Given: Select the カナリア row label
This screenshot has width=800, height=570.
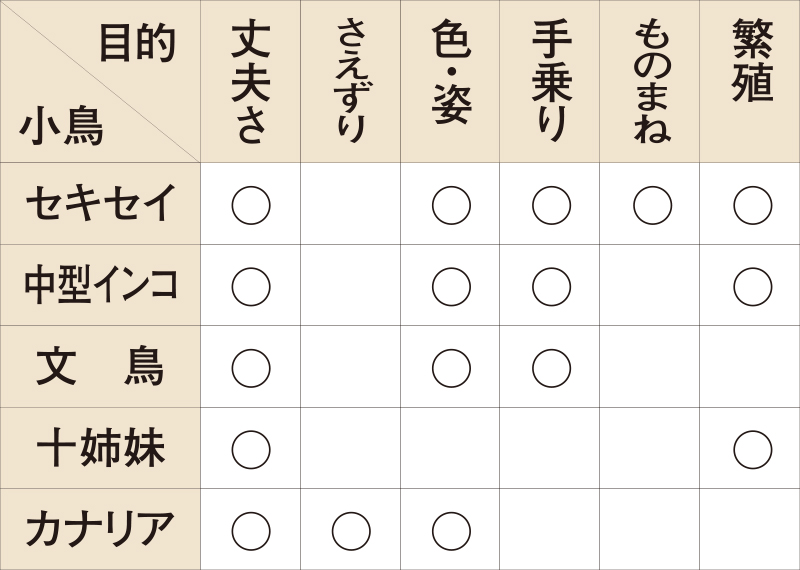Looking at the screenshot, I should [100, 530].
